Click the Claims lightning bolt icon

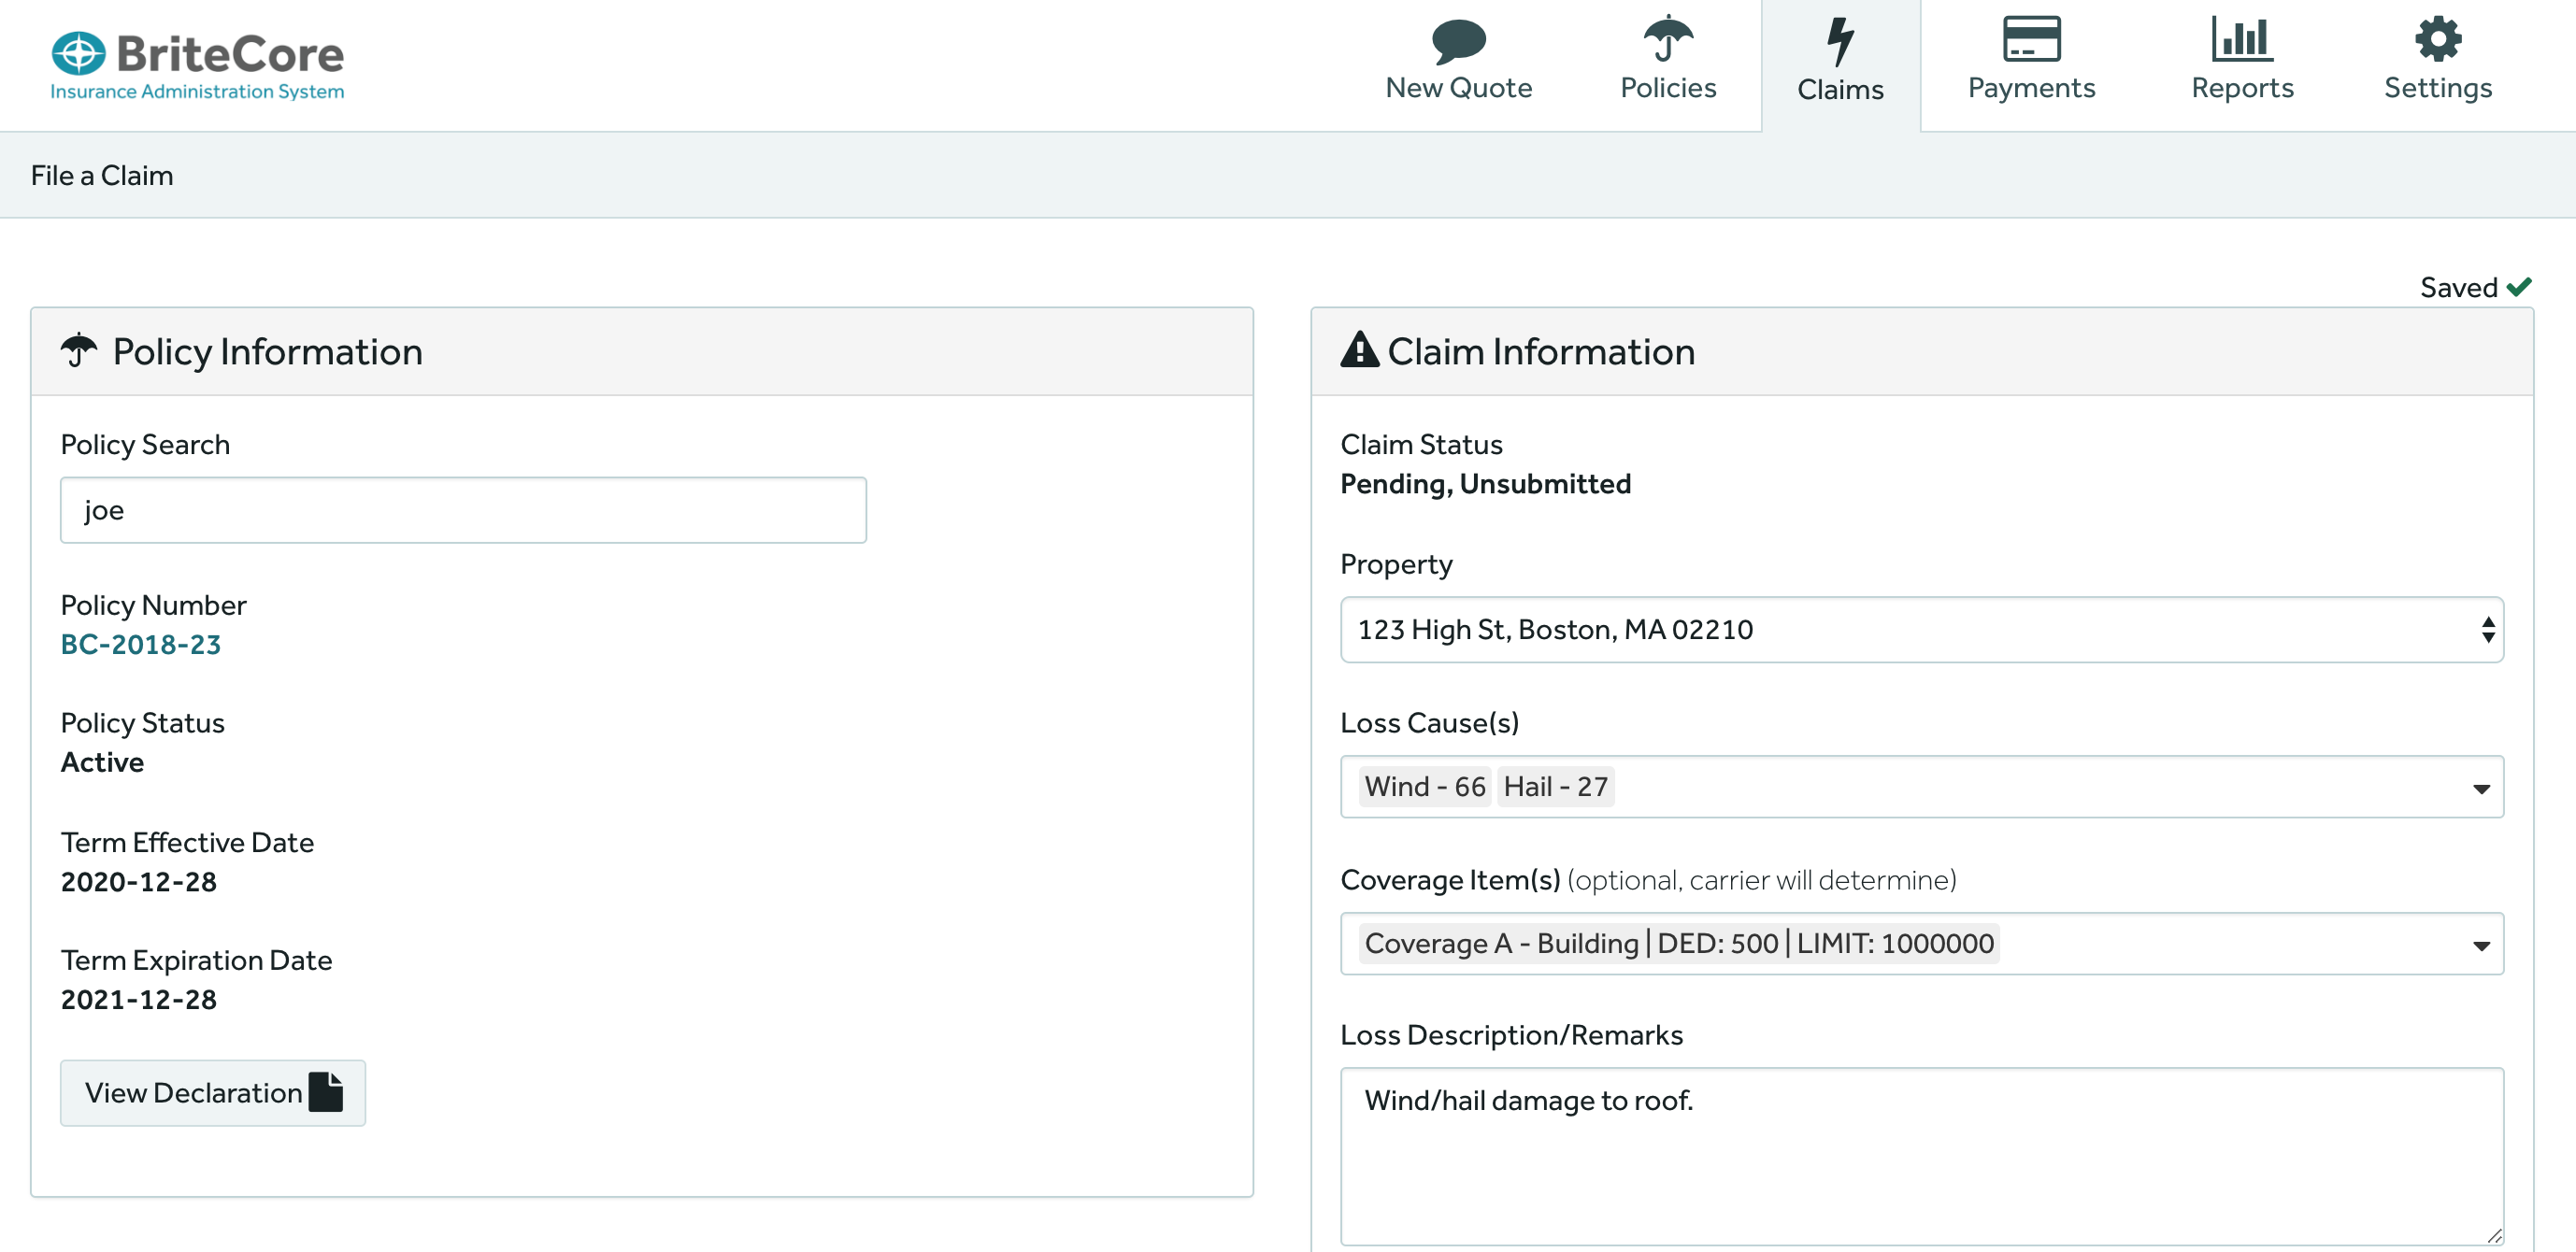[1839, 41]
